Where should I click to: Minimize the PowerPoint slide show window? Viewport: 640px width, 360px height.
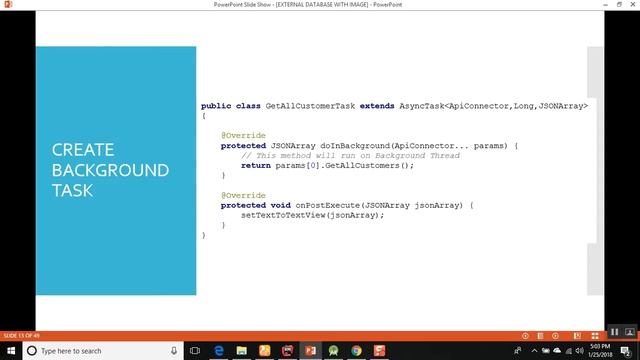606,4
